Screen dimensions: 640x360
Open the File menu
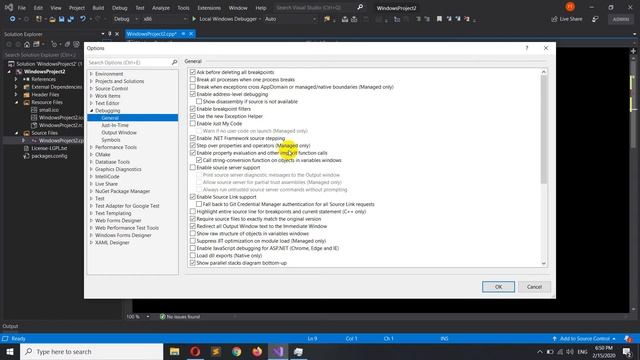(22, 8)
